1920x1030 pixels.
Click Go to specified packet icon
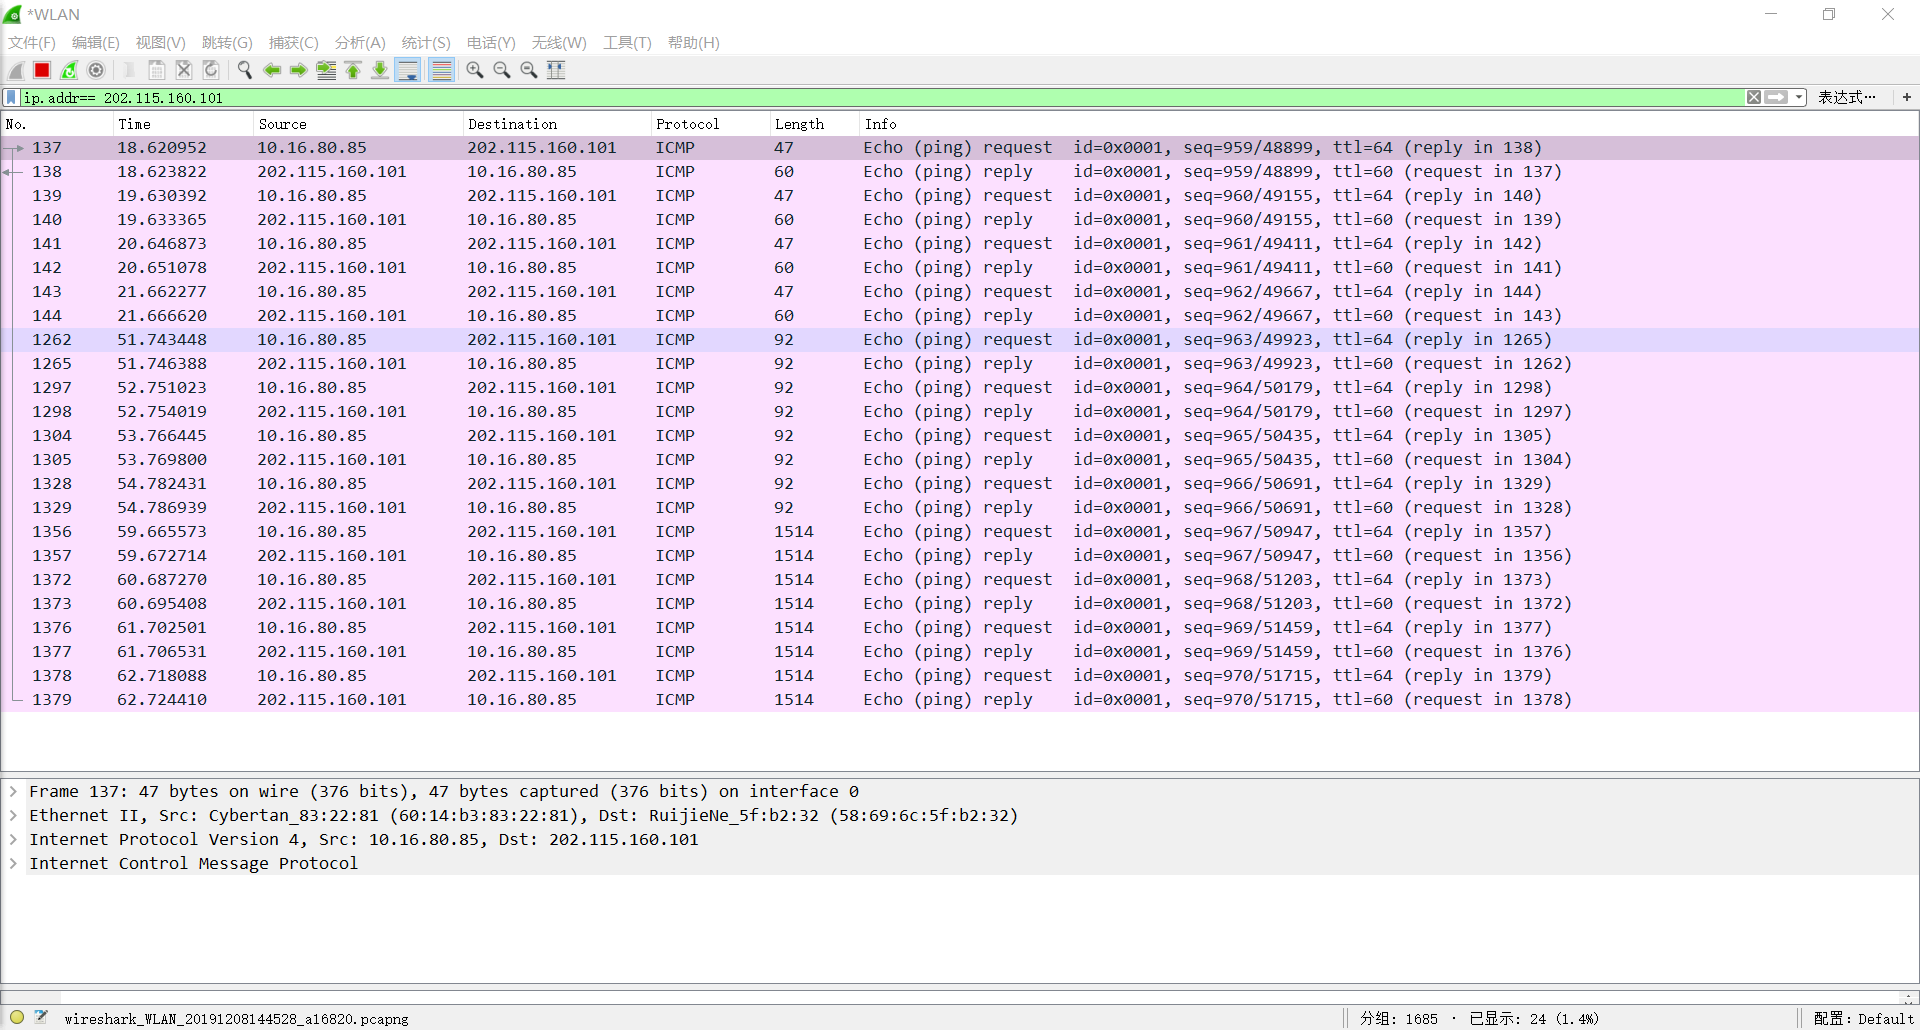pos(326,70)
